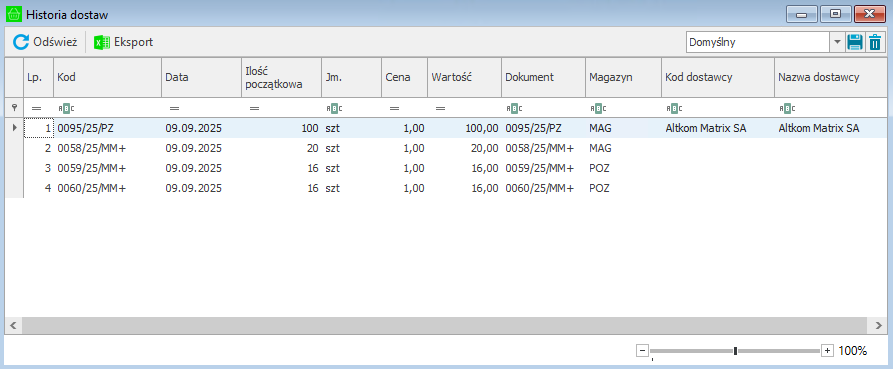
Task: Open the Kod filter ABC operator icon
Action: click(66, 108)
